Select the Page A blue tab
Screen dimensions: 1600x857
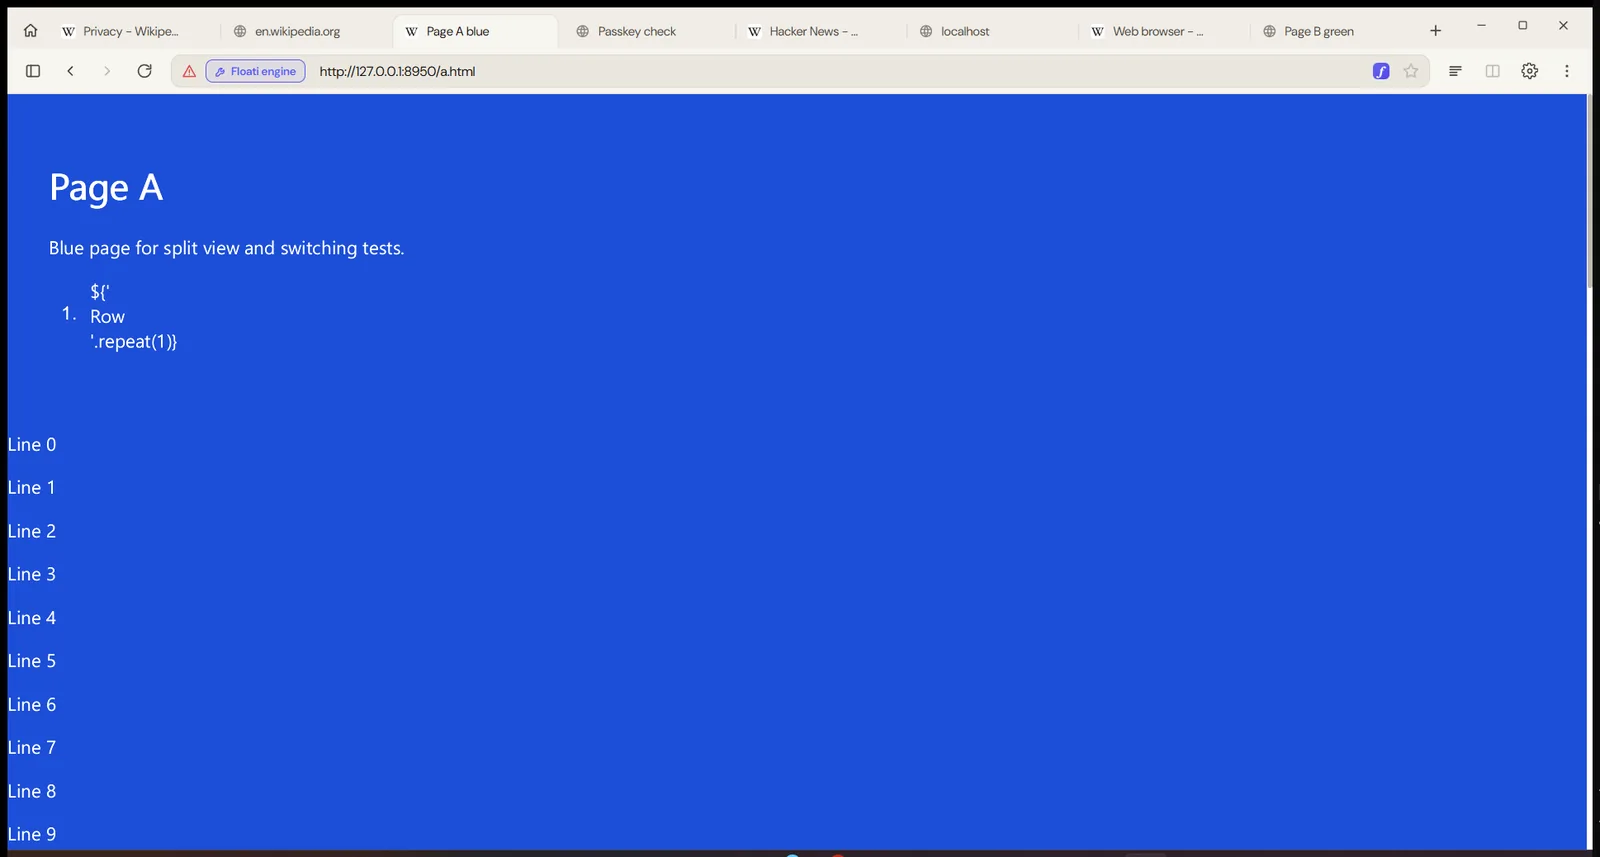coord(475,31)
